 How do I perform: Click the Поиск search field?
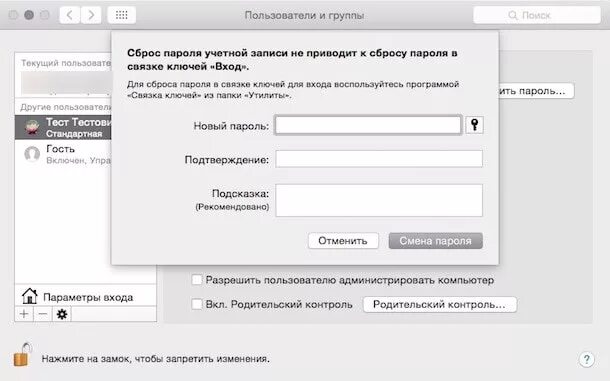point(537,15)
